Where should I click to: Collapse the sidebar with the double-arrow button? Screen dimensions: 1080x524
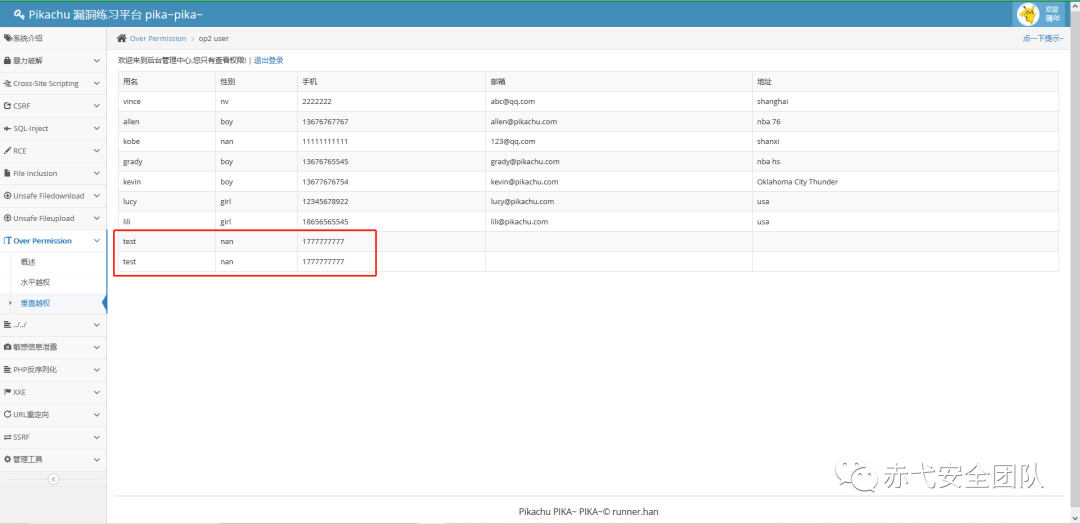53,480
